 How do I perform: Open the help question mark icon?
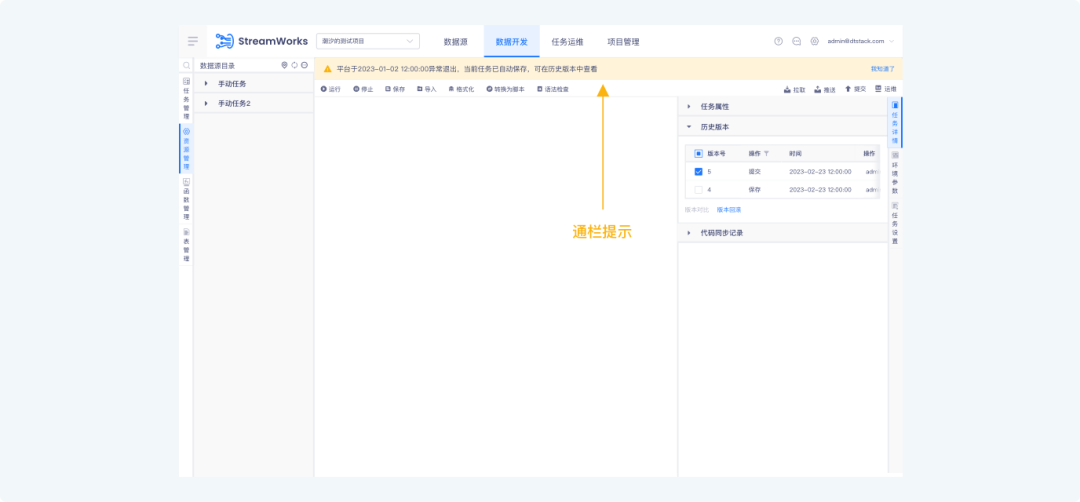(779, 41)
